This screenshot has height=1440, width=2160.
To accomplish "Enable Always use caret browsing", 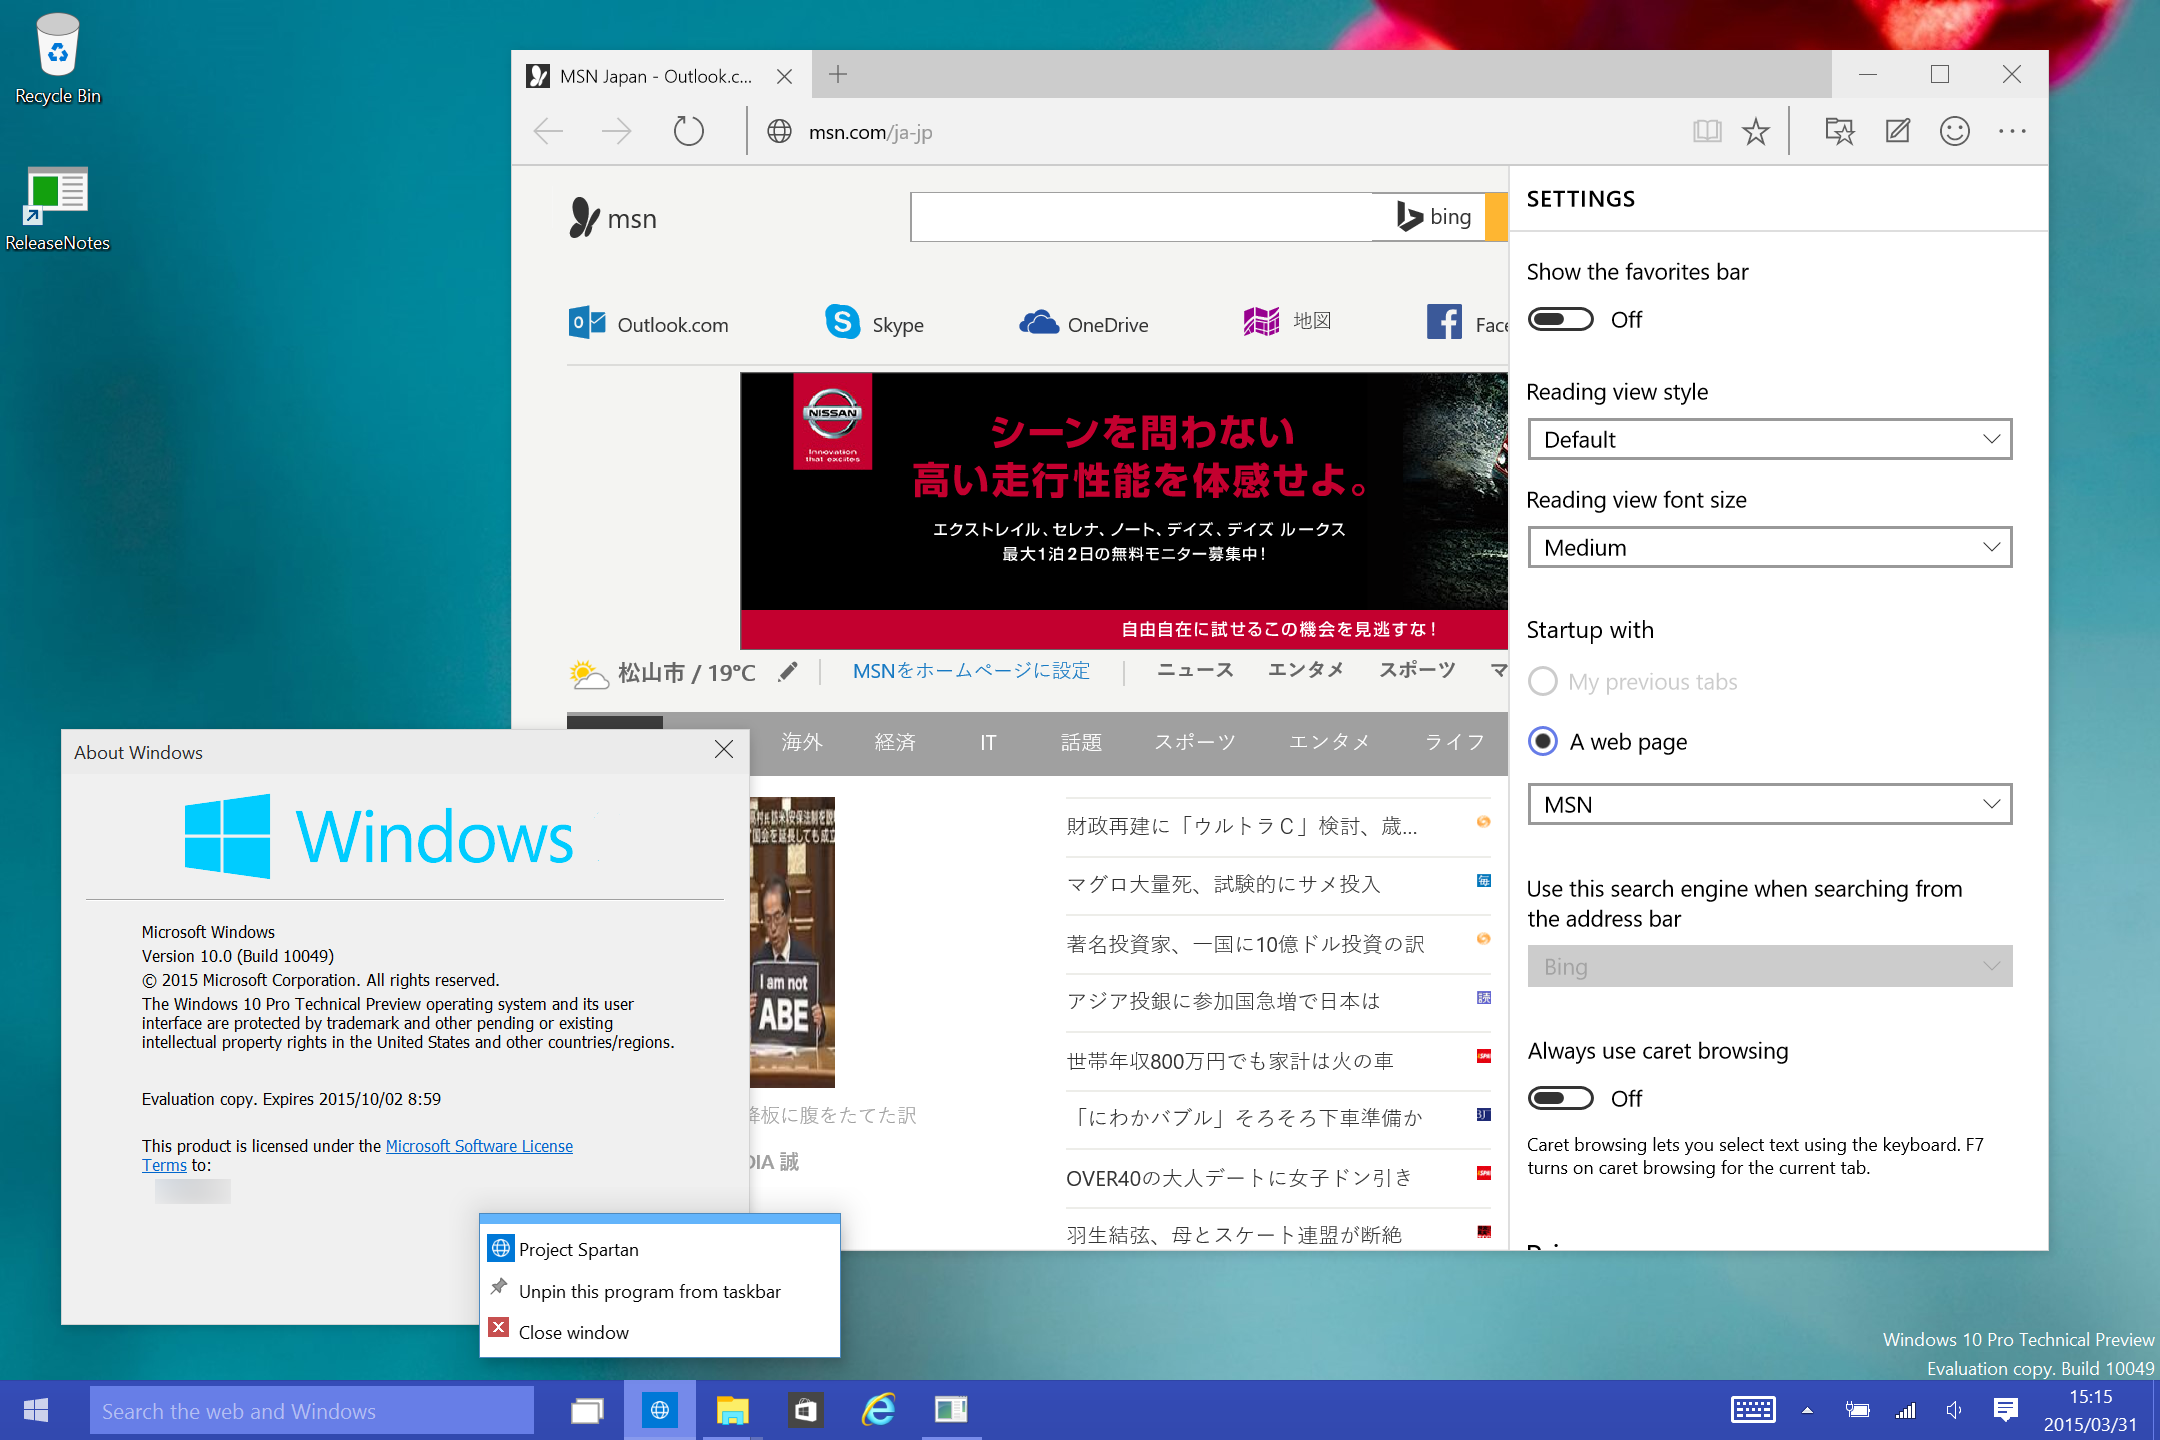I will pos(1560,1097).
